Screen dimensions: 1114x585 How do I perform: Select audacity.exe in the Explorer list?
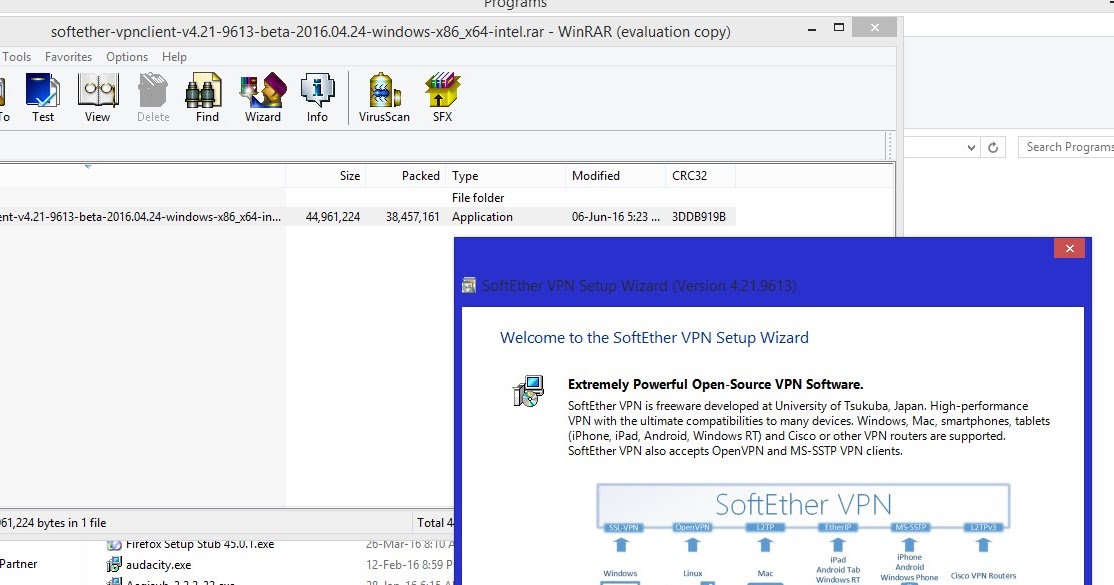(158, 565)
